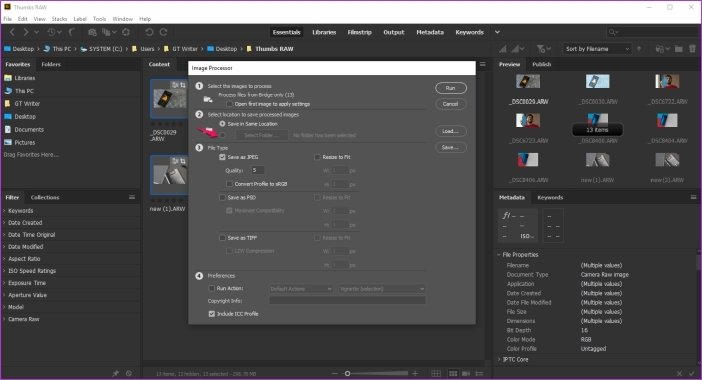Open the Tools menu
Viewport: 702px width, 380px height.
click(99, 19)
